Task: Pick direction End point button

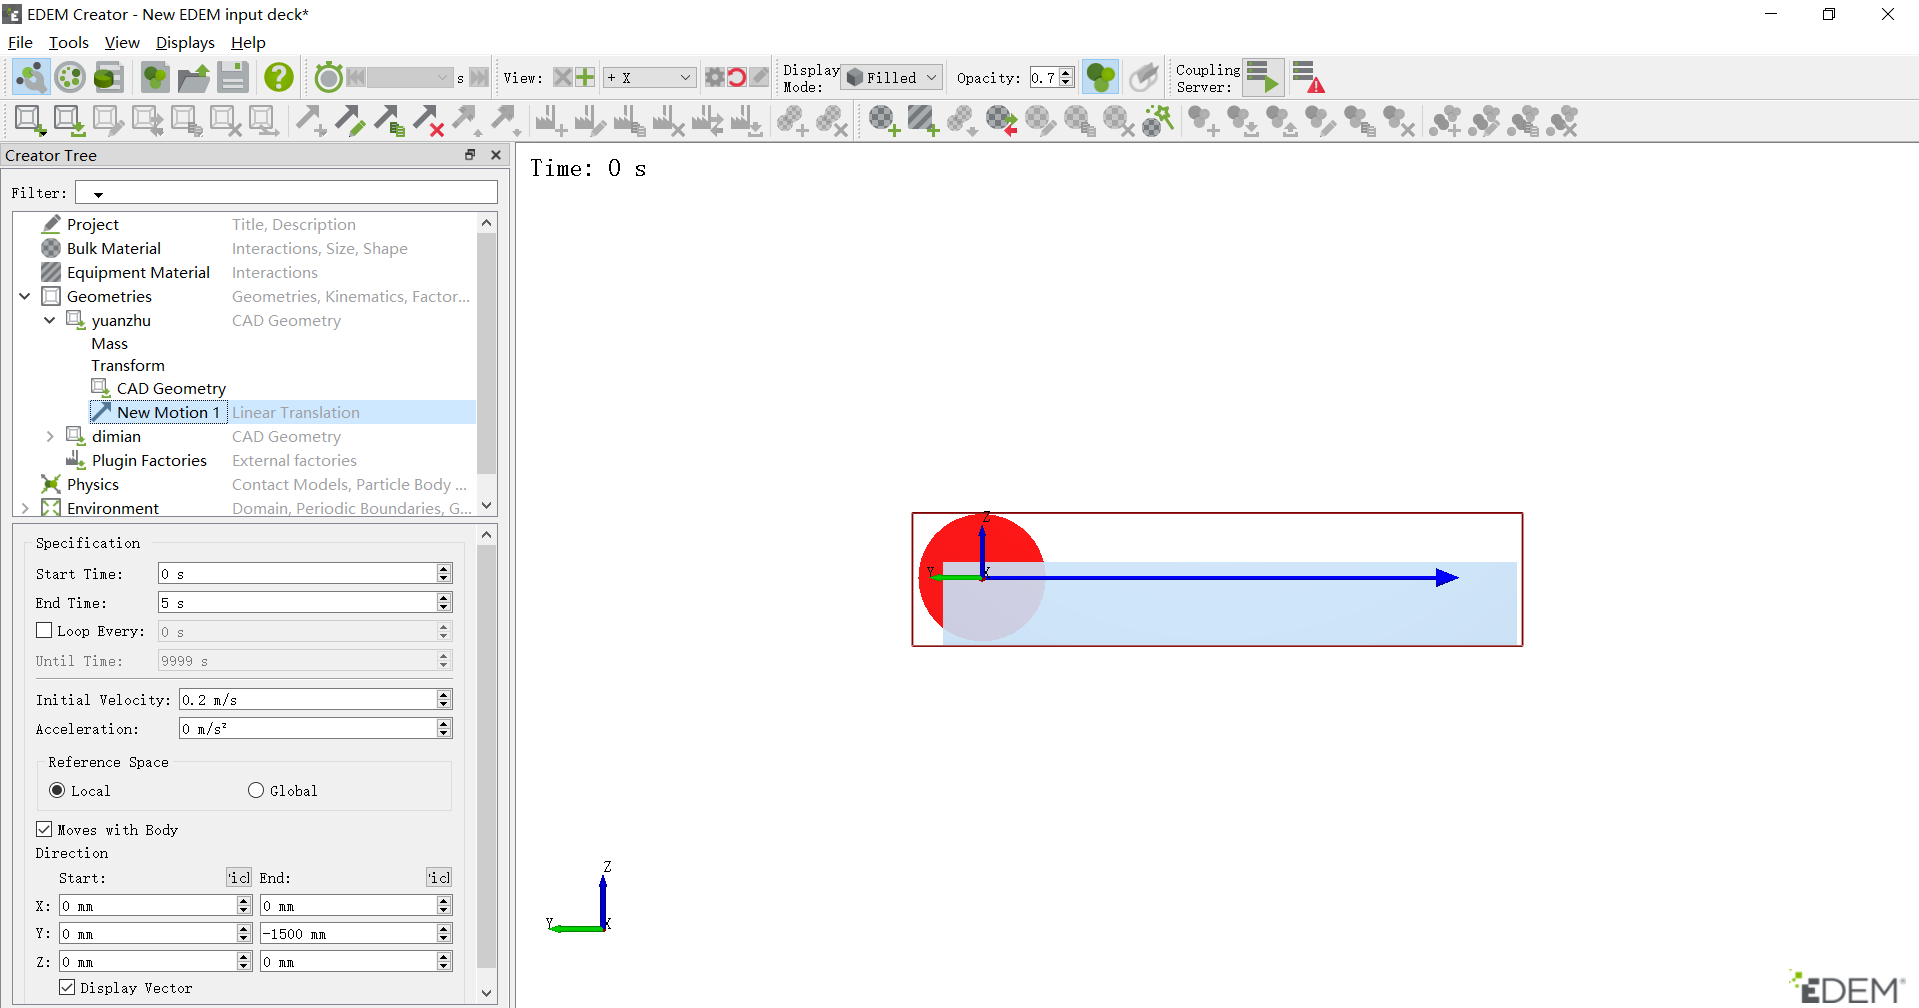Action: coord(439,877)
